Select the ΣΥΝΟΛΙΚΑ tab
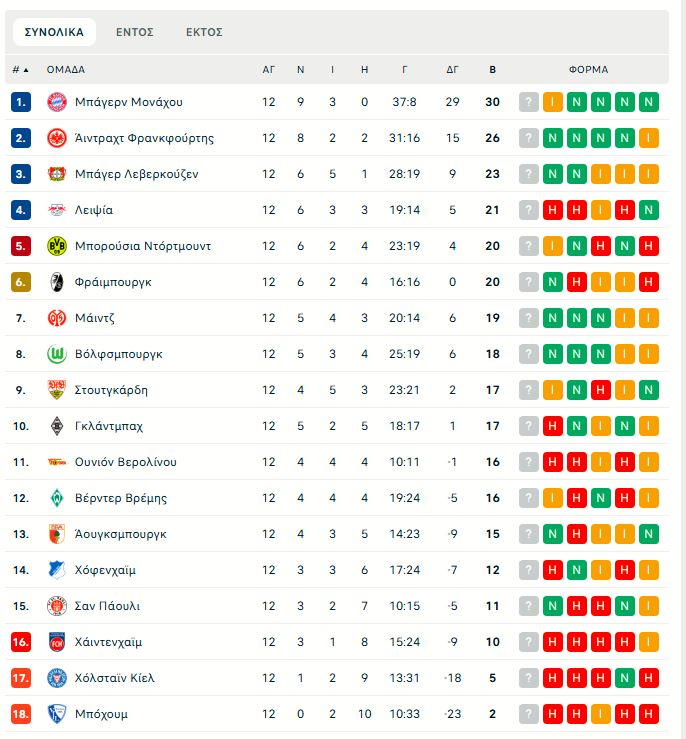Viewport: 686px width, 739px height. tap(54, 32)
